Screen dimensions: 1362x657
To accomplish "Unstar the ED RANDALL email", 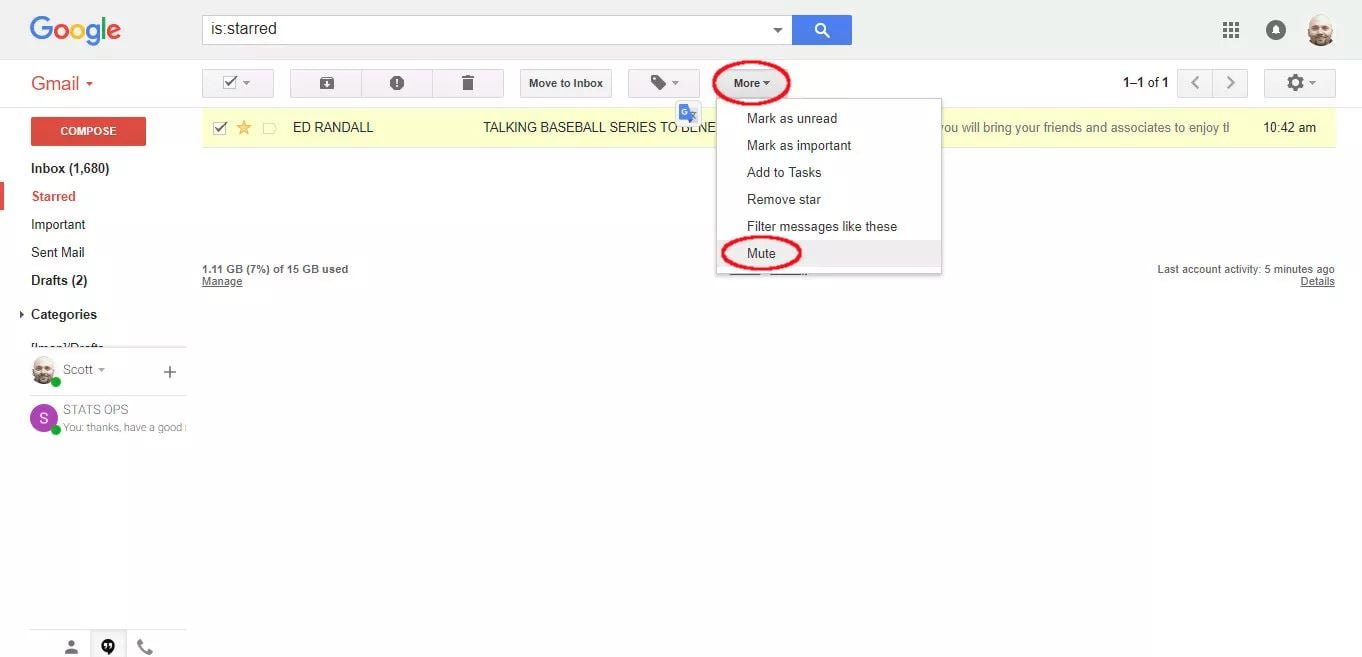I will pos(244,128).
